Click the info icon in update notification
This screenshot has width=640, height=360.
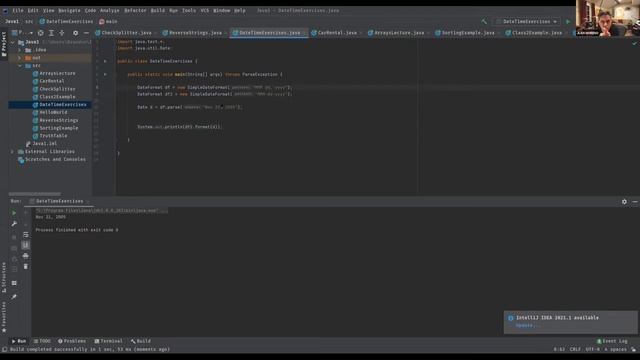click(510, 318)
